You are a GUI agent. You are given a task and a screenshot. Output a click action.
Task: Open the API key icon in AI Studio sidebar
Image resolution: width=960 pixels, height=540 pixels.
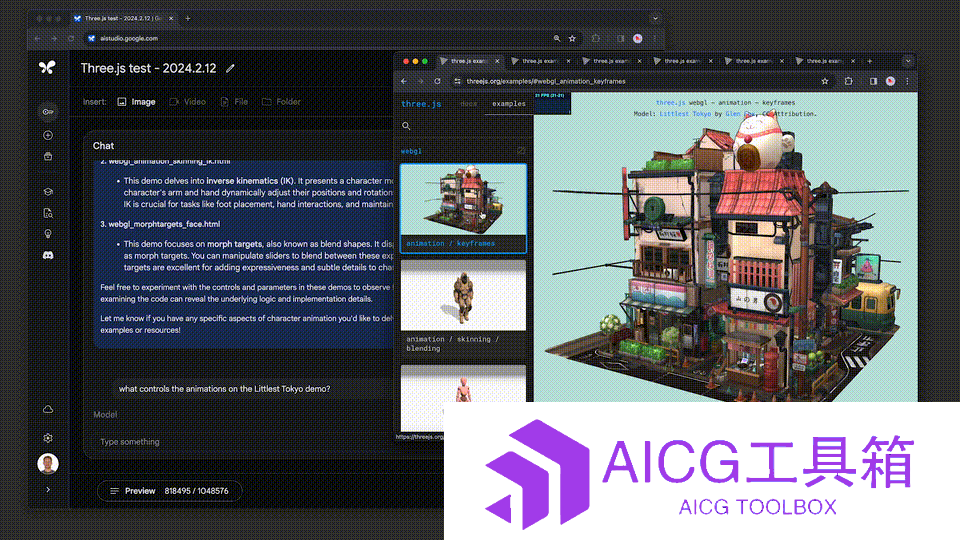coord(48,111)
